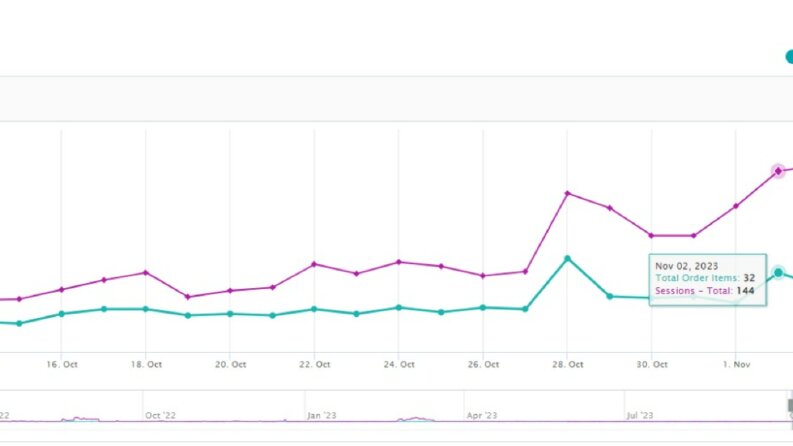Click the '1. Nov' axis label
The image size is (793, 446).
(736, 364)
